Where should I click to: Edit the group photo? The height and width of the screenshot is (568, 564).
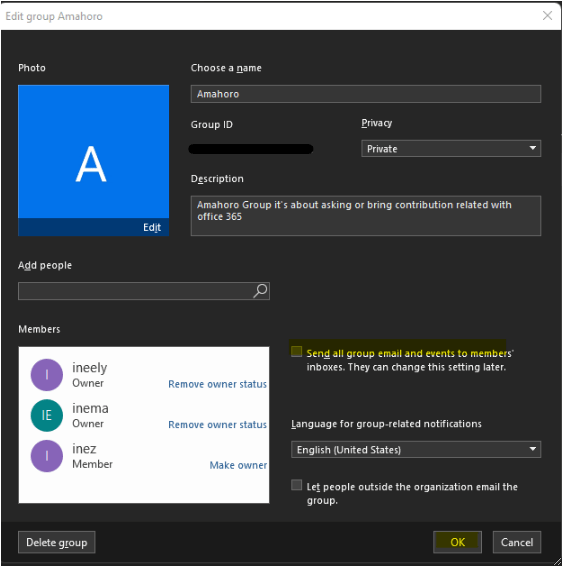click(x=152, y=227)
